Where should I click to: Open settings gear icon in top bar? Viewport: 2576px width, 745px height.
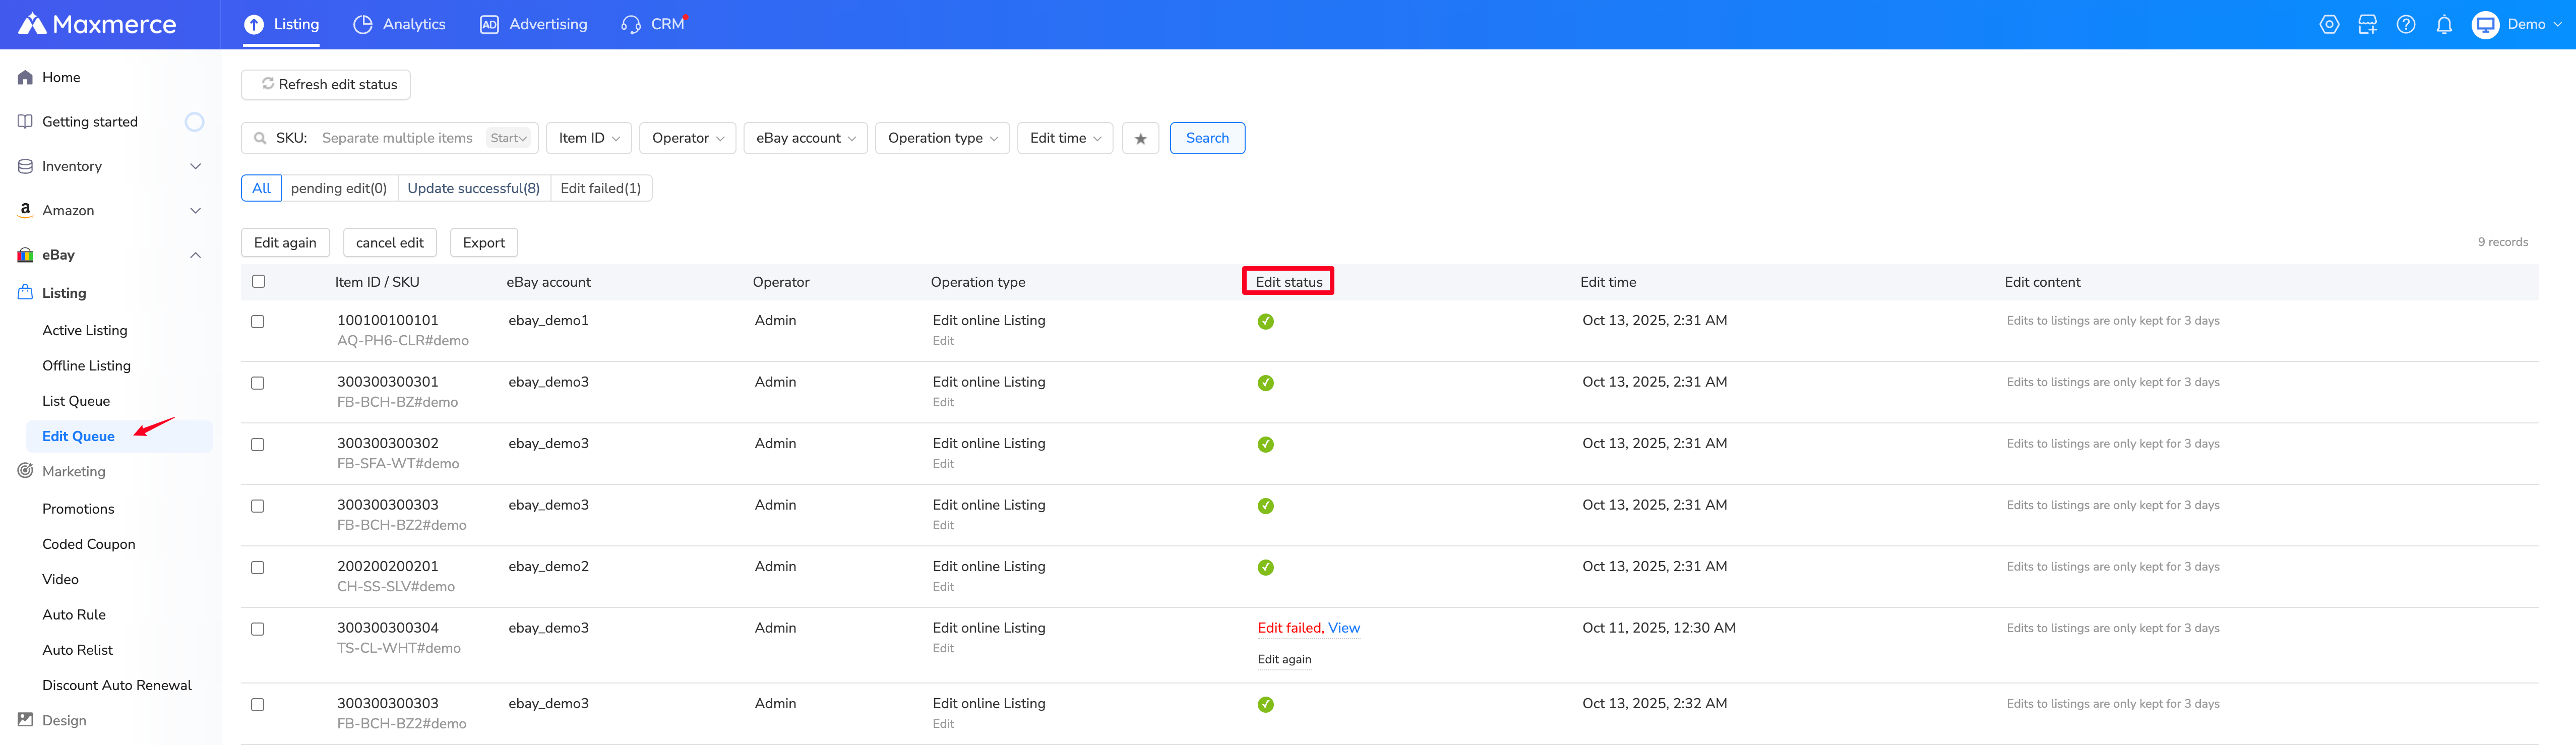[2329, 24]
